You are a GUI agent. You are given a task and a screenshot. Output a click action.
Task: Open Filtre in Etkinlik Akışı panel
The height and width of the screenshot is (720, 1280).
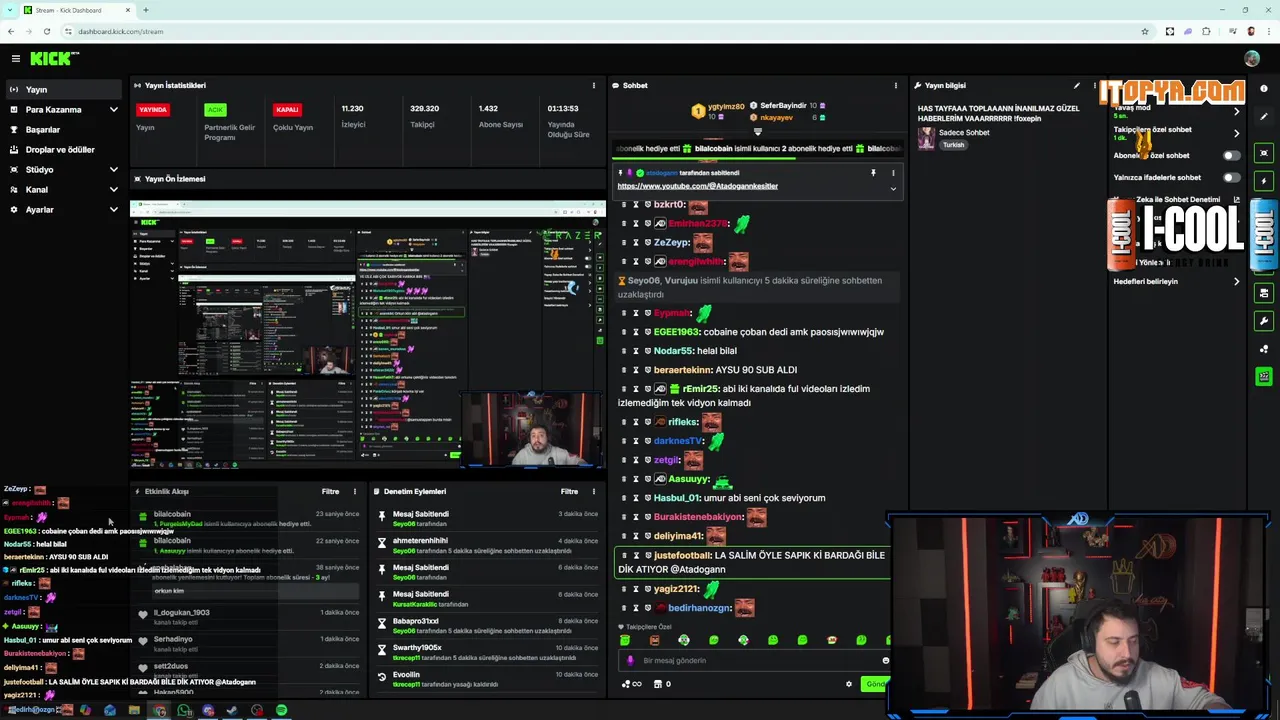point(330,491)
